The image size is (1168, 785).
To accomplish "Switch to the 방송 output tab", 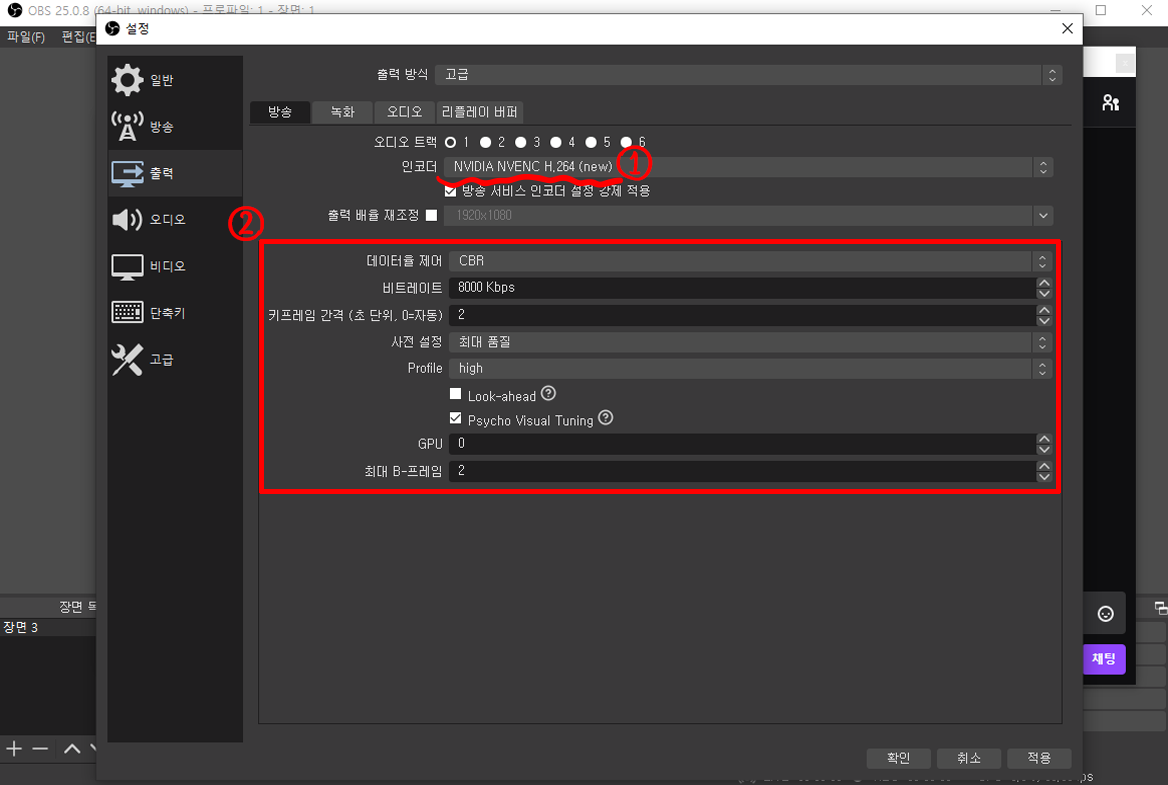I will pyautogui.click(x=280, y=112).
